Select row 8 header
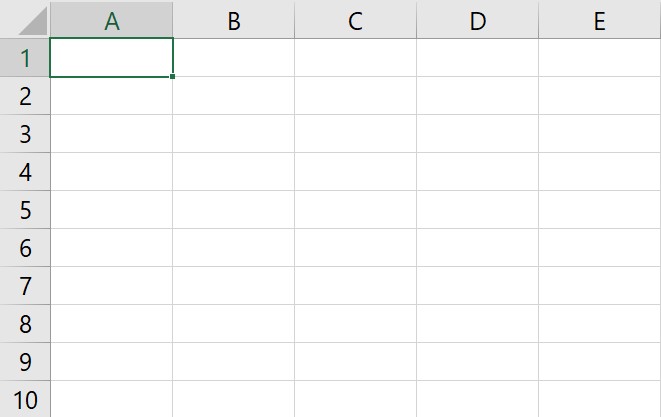Screen dimensions: 661x417 point(25,323)
